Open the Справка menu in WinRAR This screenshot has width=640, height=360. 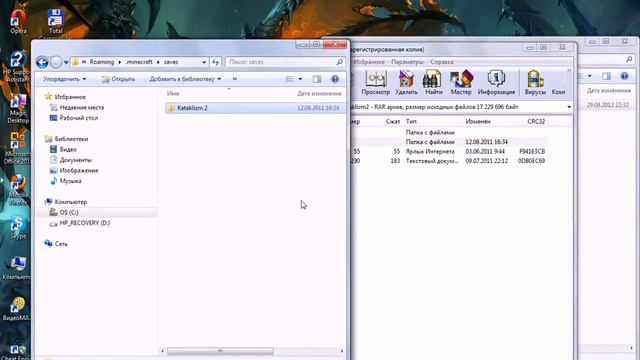[442, 62]
